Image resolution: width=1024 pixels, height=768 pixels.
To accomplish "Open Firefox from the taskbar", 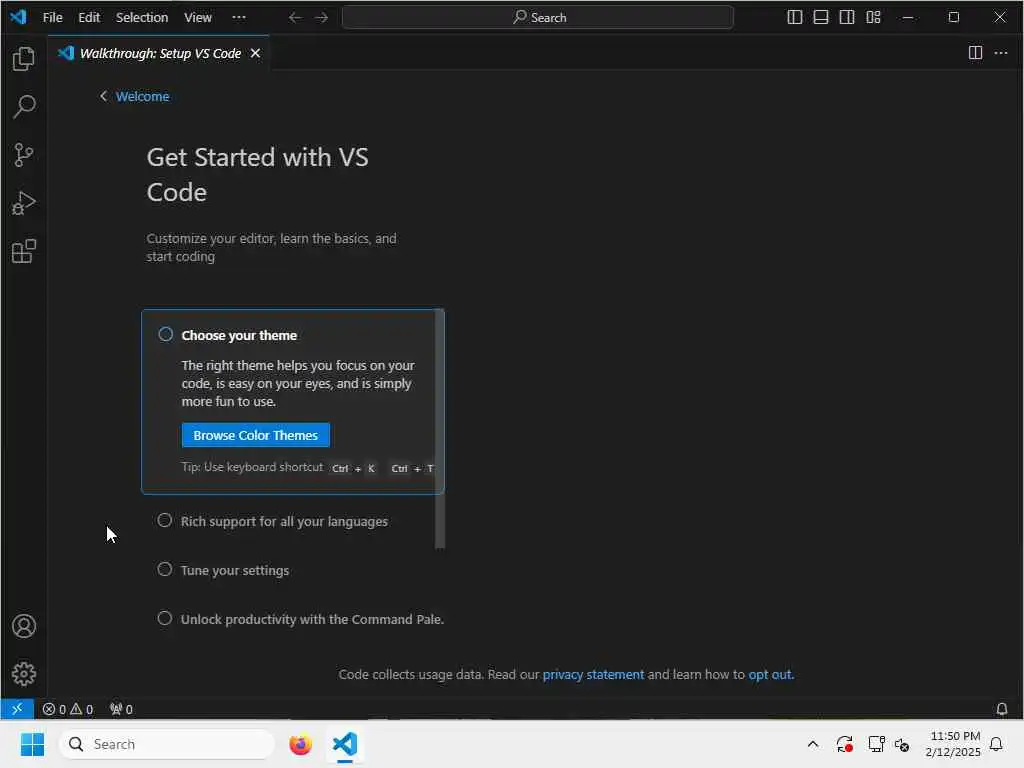I will pyautogui.click(x=300, y=744).
